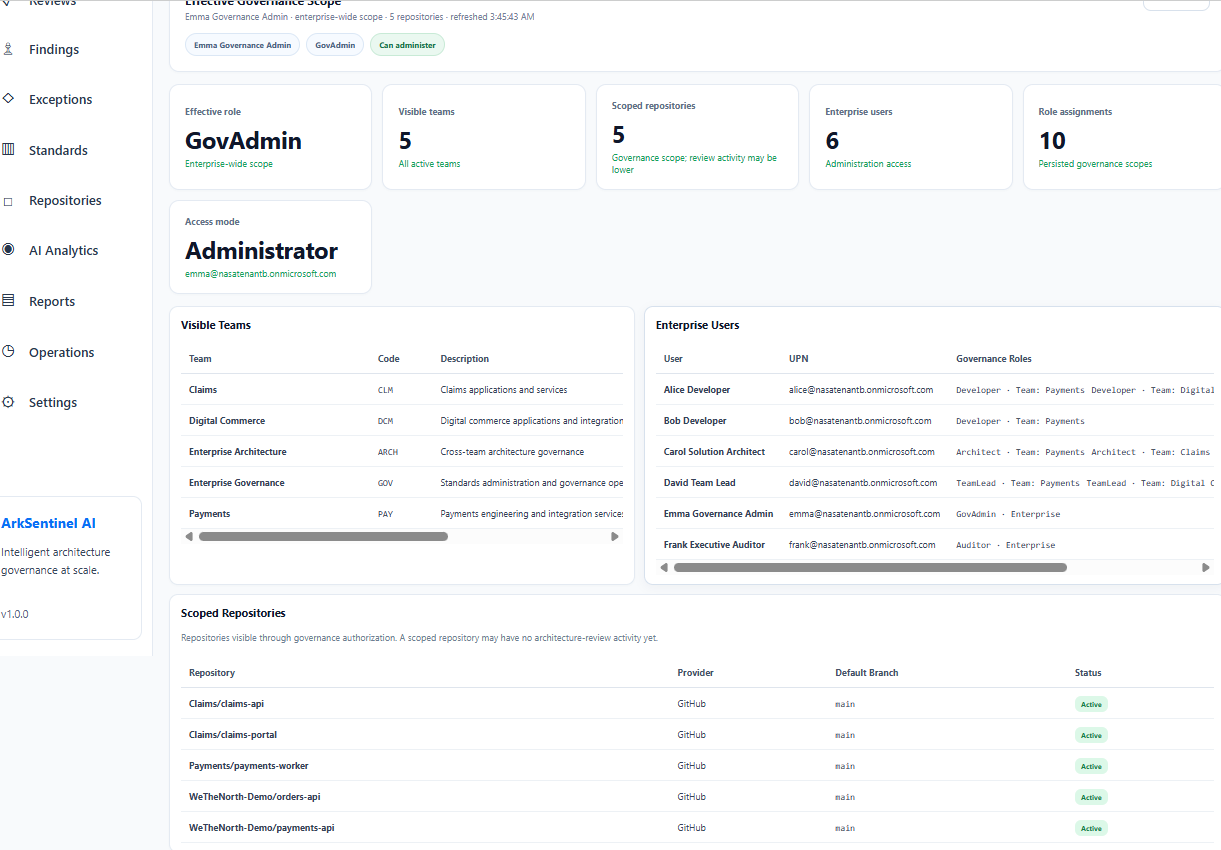Click the Code column header in Visible Teams

[x=388, y=359]
